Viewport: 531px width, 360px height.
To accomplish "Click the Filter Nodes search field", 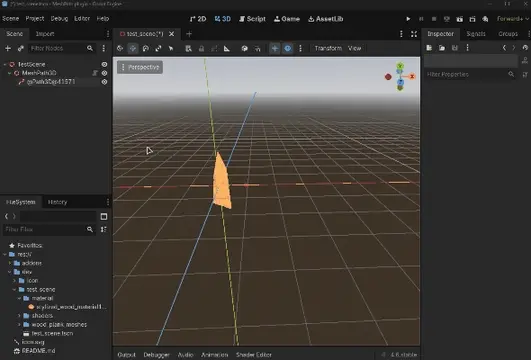I will click(61, 48).
